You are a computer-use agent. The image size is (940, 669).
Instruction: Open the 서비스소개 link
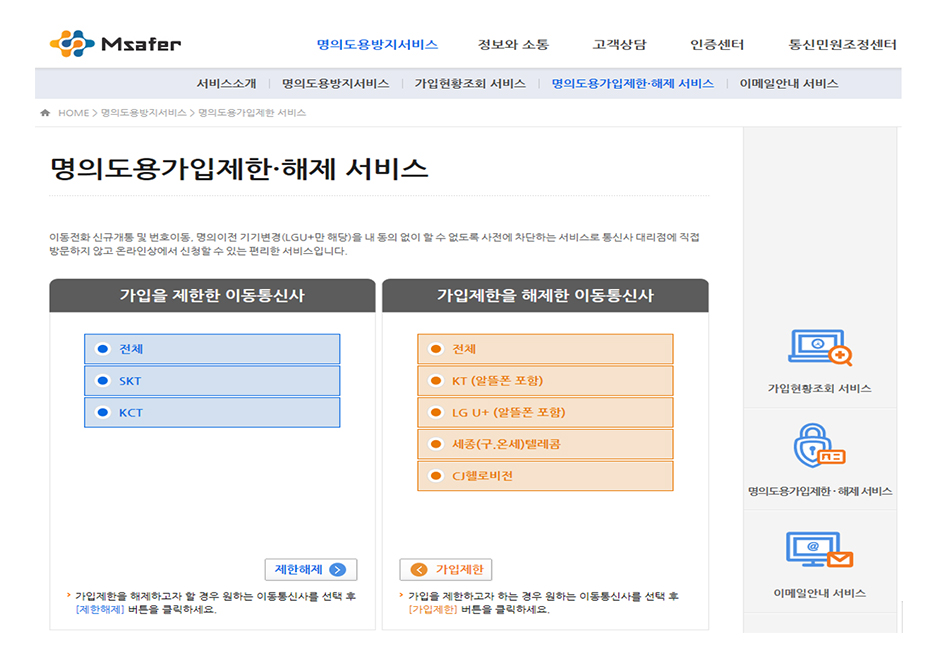point(229,83)
